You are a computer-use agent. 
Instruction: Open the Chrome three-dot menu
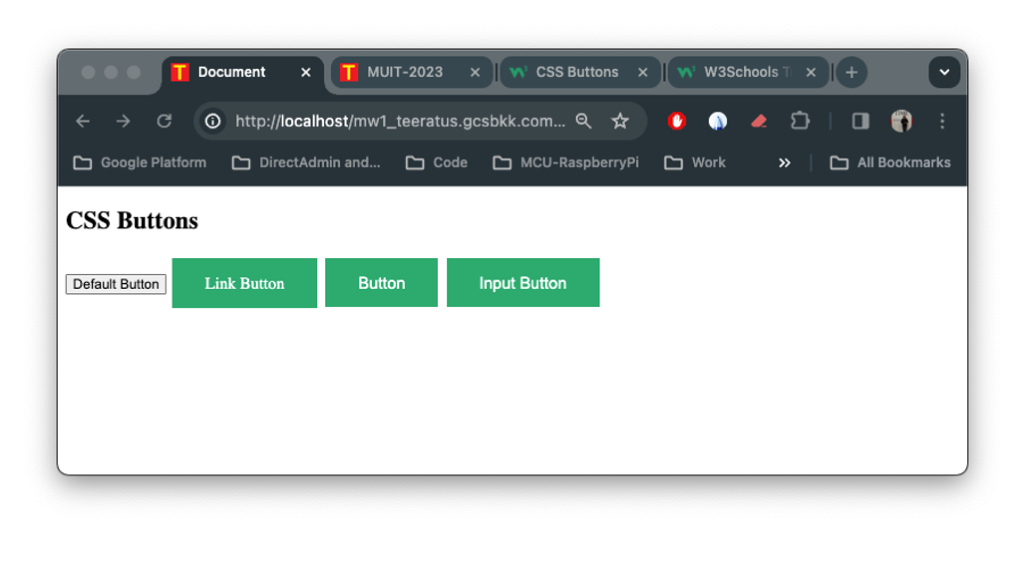[x=942, y=121]
